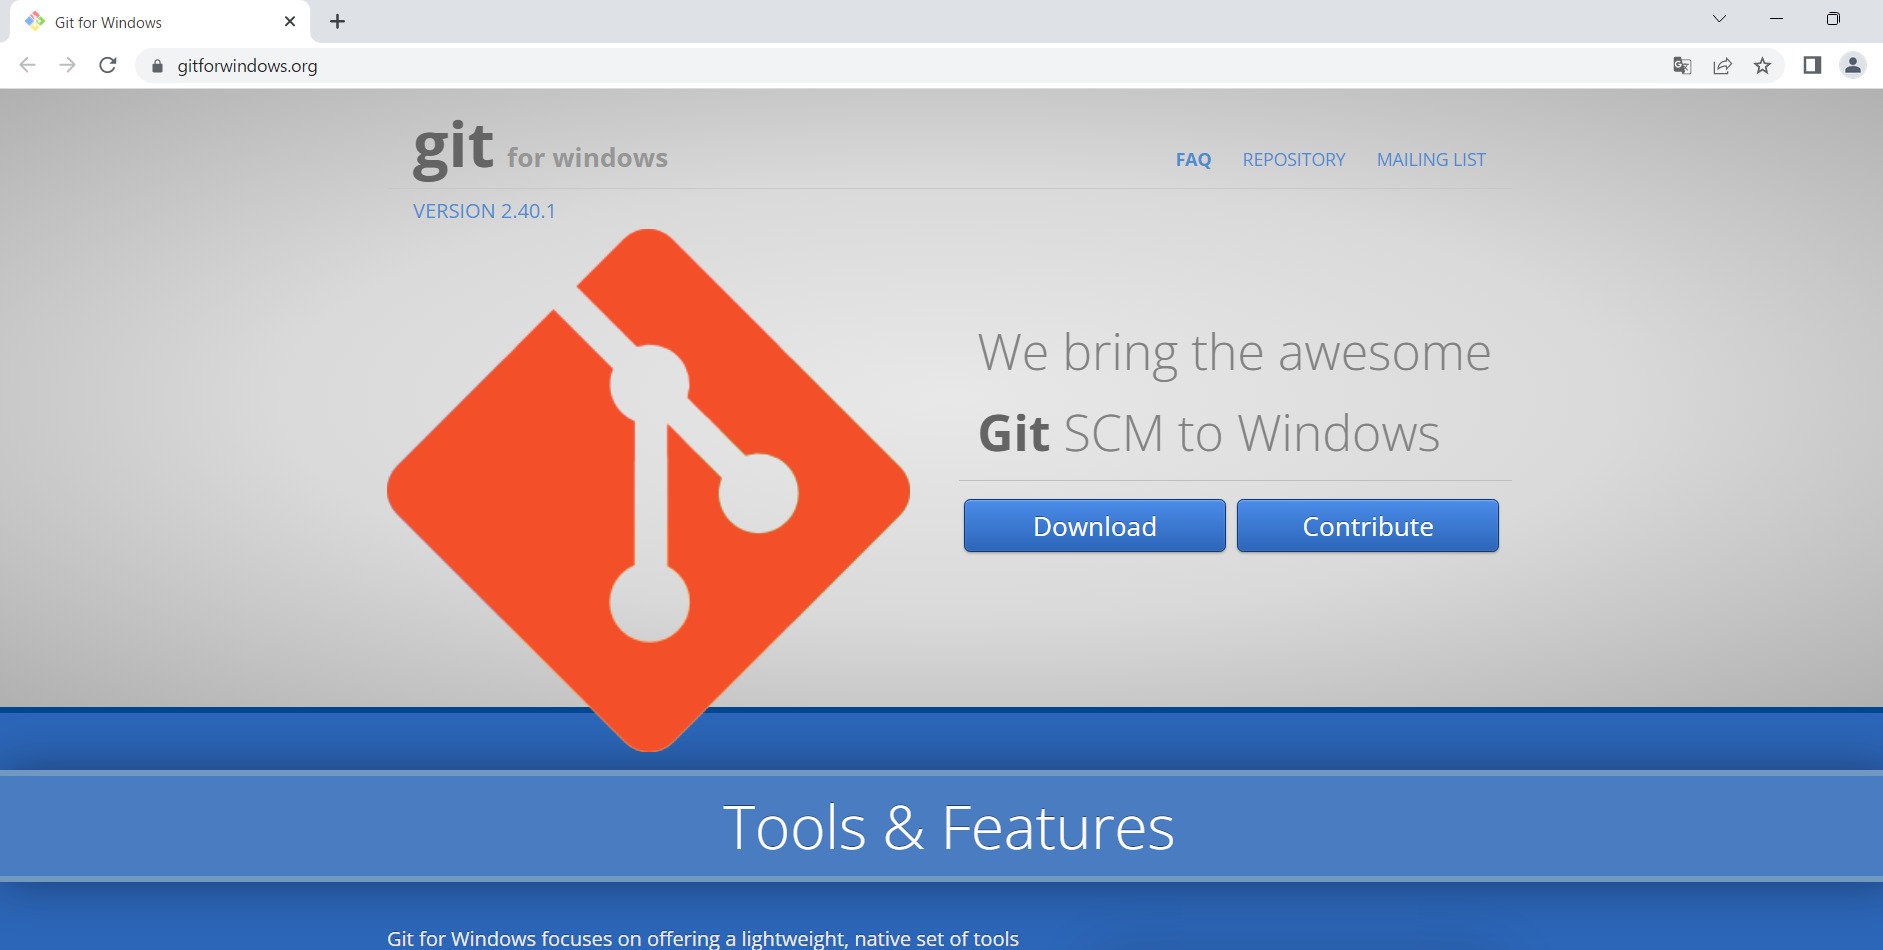Image resolution: width=1883 pixels, height=950 pixels.
Task: Open a new browser tab with the plus button
Action: coord(337,21)
